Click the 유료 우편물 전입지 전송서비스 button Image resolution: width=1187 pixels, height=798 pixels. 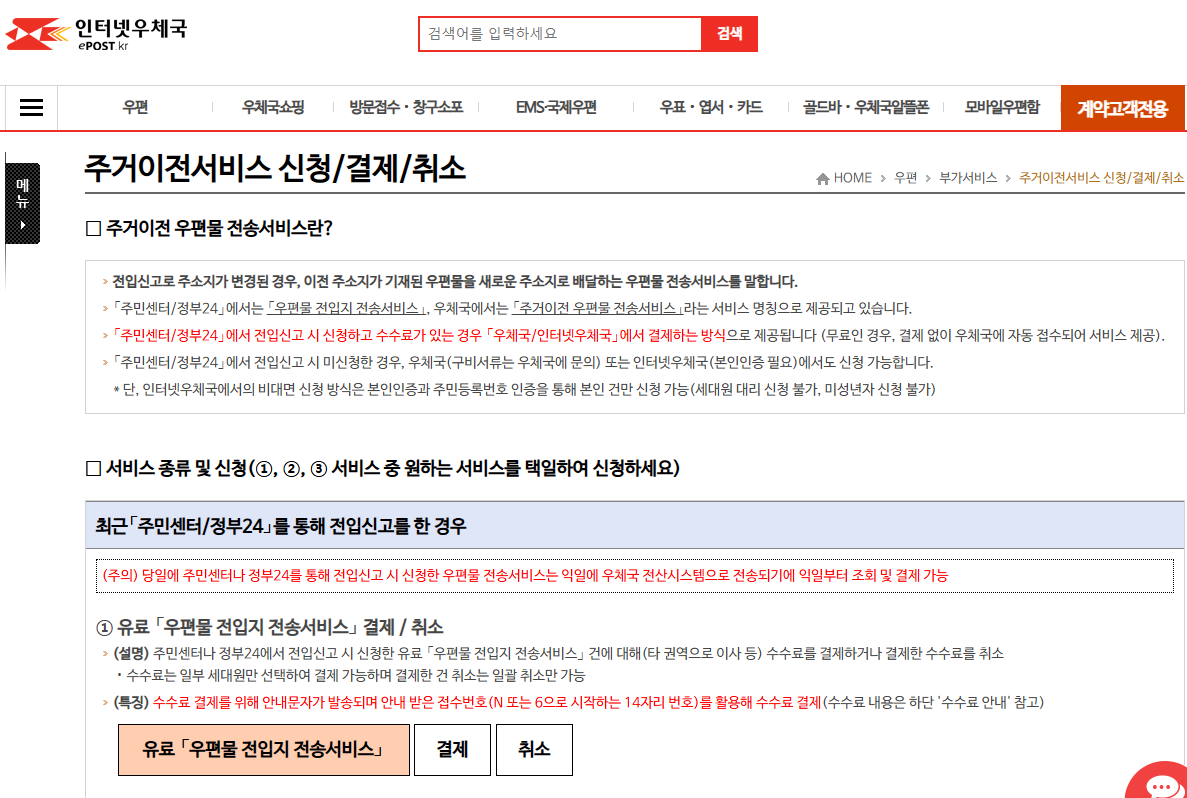263,749
